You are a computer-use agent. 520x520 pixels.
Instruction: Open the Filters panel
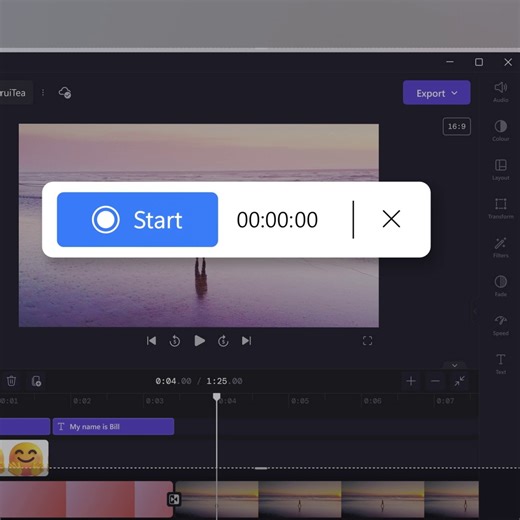501,247
